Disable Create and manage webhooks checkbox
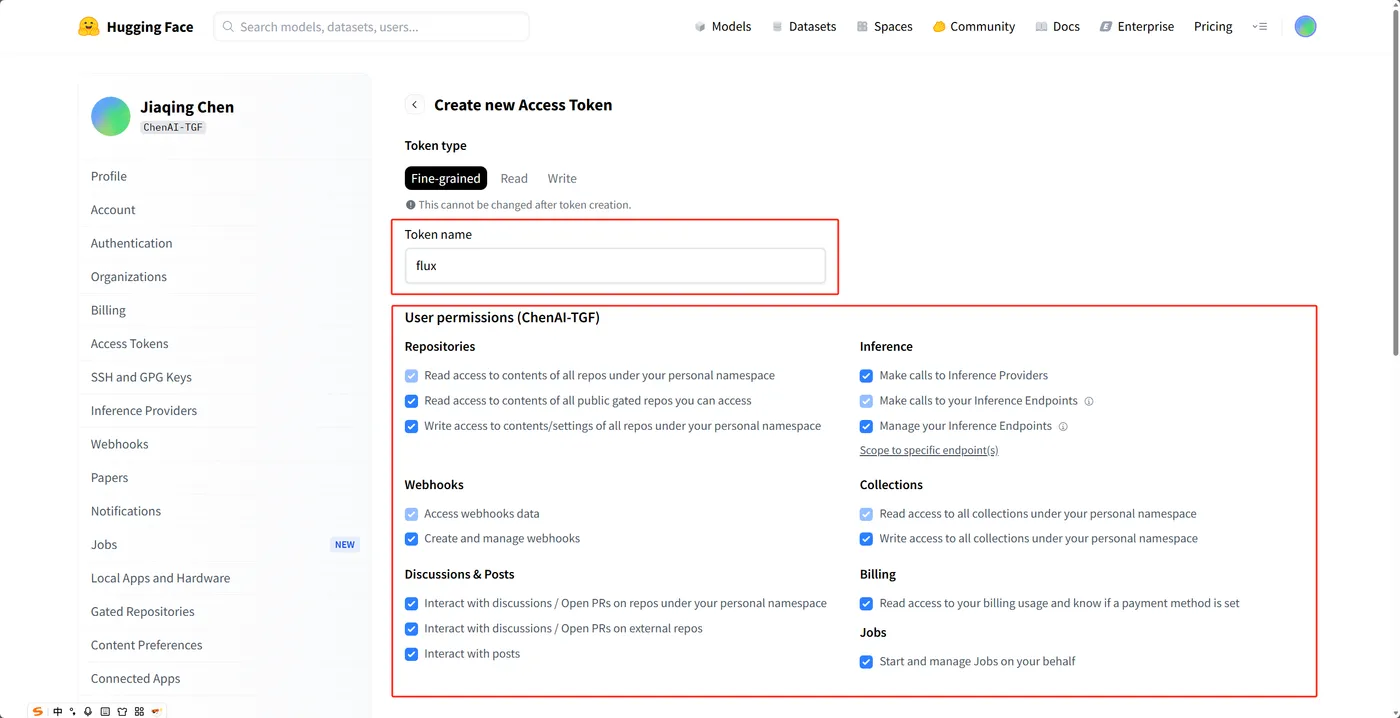1400x718 pixels. (411, 539)
